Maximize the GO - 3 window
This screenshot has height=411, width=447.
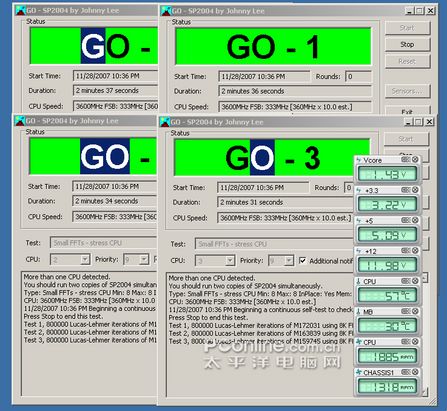coord(418,122)
